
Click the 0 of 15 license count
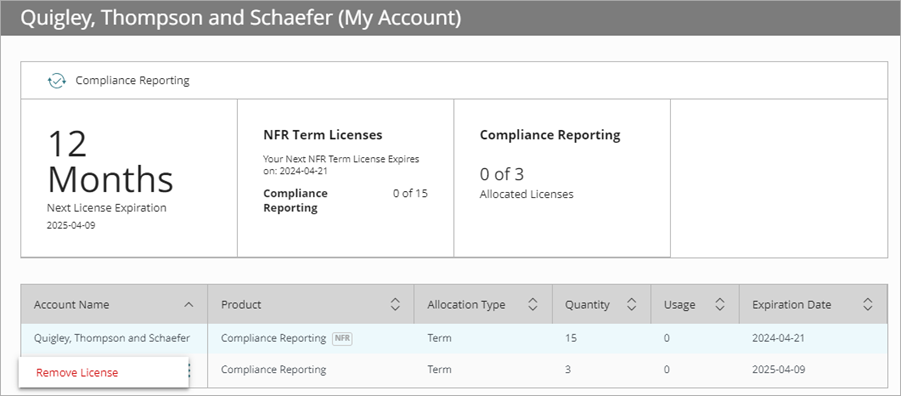(x=410, y=193)
